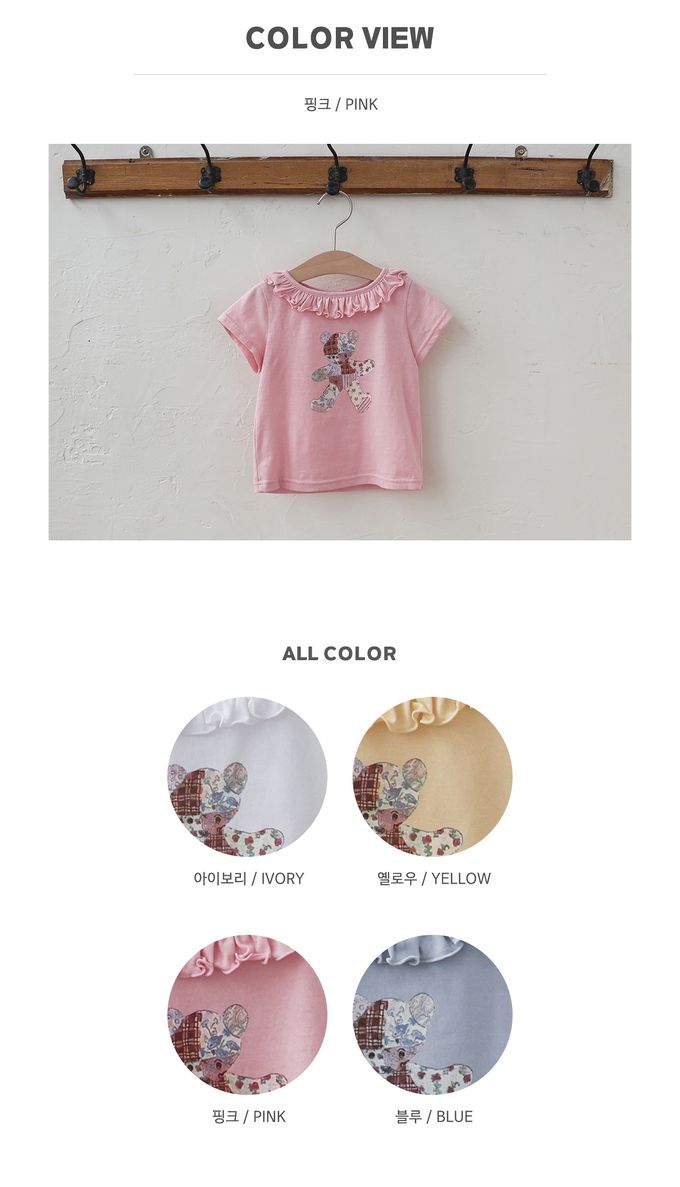Image resolution: width=680 pixels, height=1187 pixels.
Task: Select the Ivory color swatch circle
Action: pyautogui.click(x=248, y=777)
